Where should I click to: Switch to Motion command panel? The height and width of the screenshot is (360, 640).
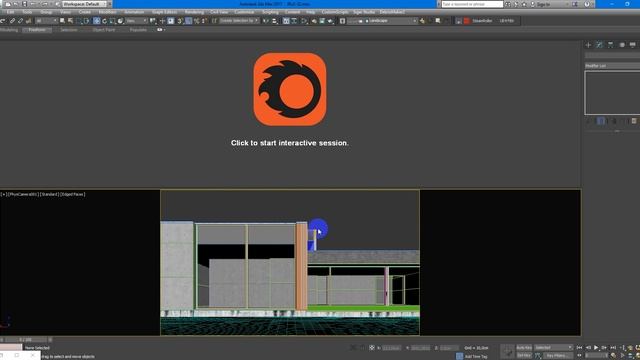pos(622,44)
